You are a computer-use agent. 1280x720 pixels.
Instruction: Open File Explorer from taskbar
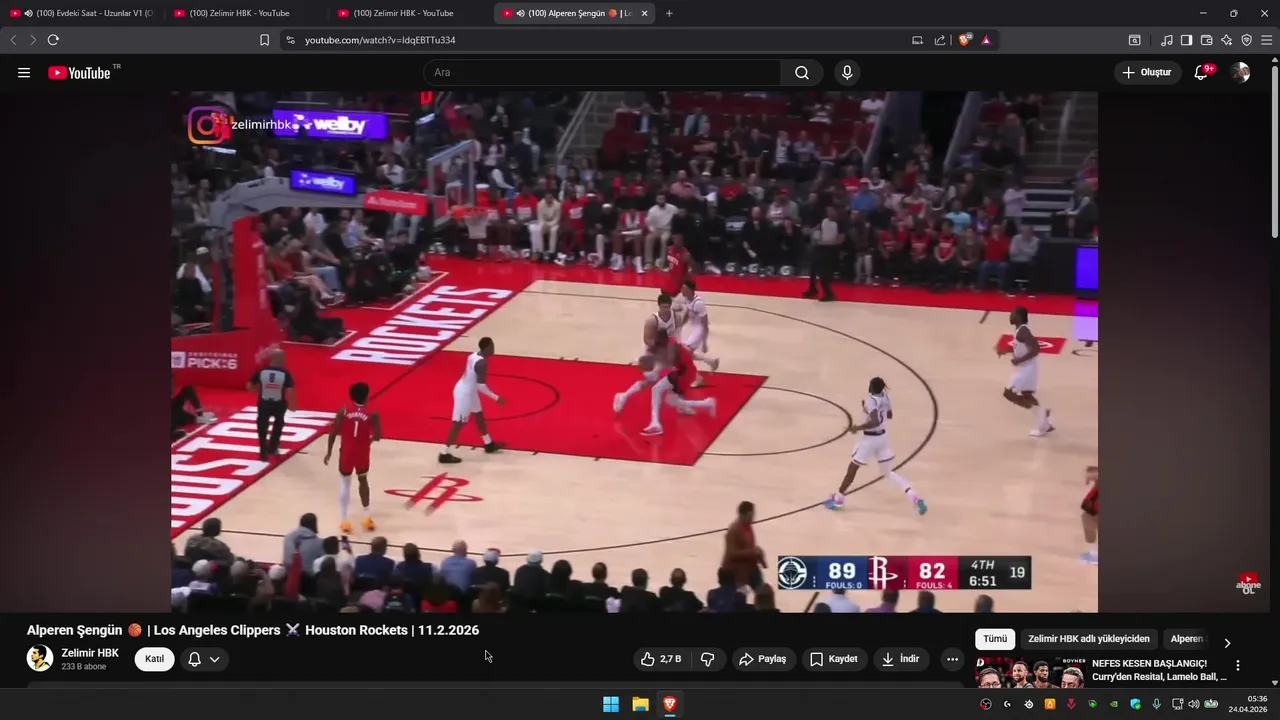640,704
